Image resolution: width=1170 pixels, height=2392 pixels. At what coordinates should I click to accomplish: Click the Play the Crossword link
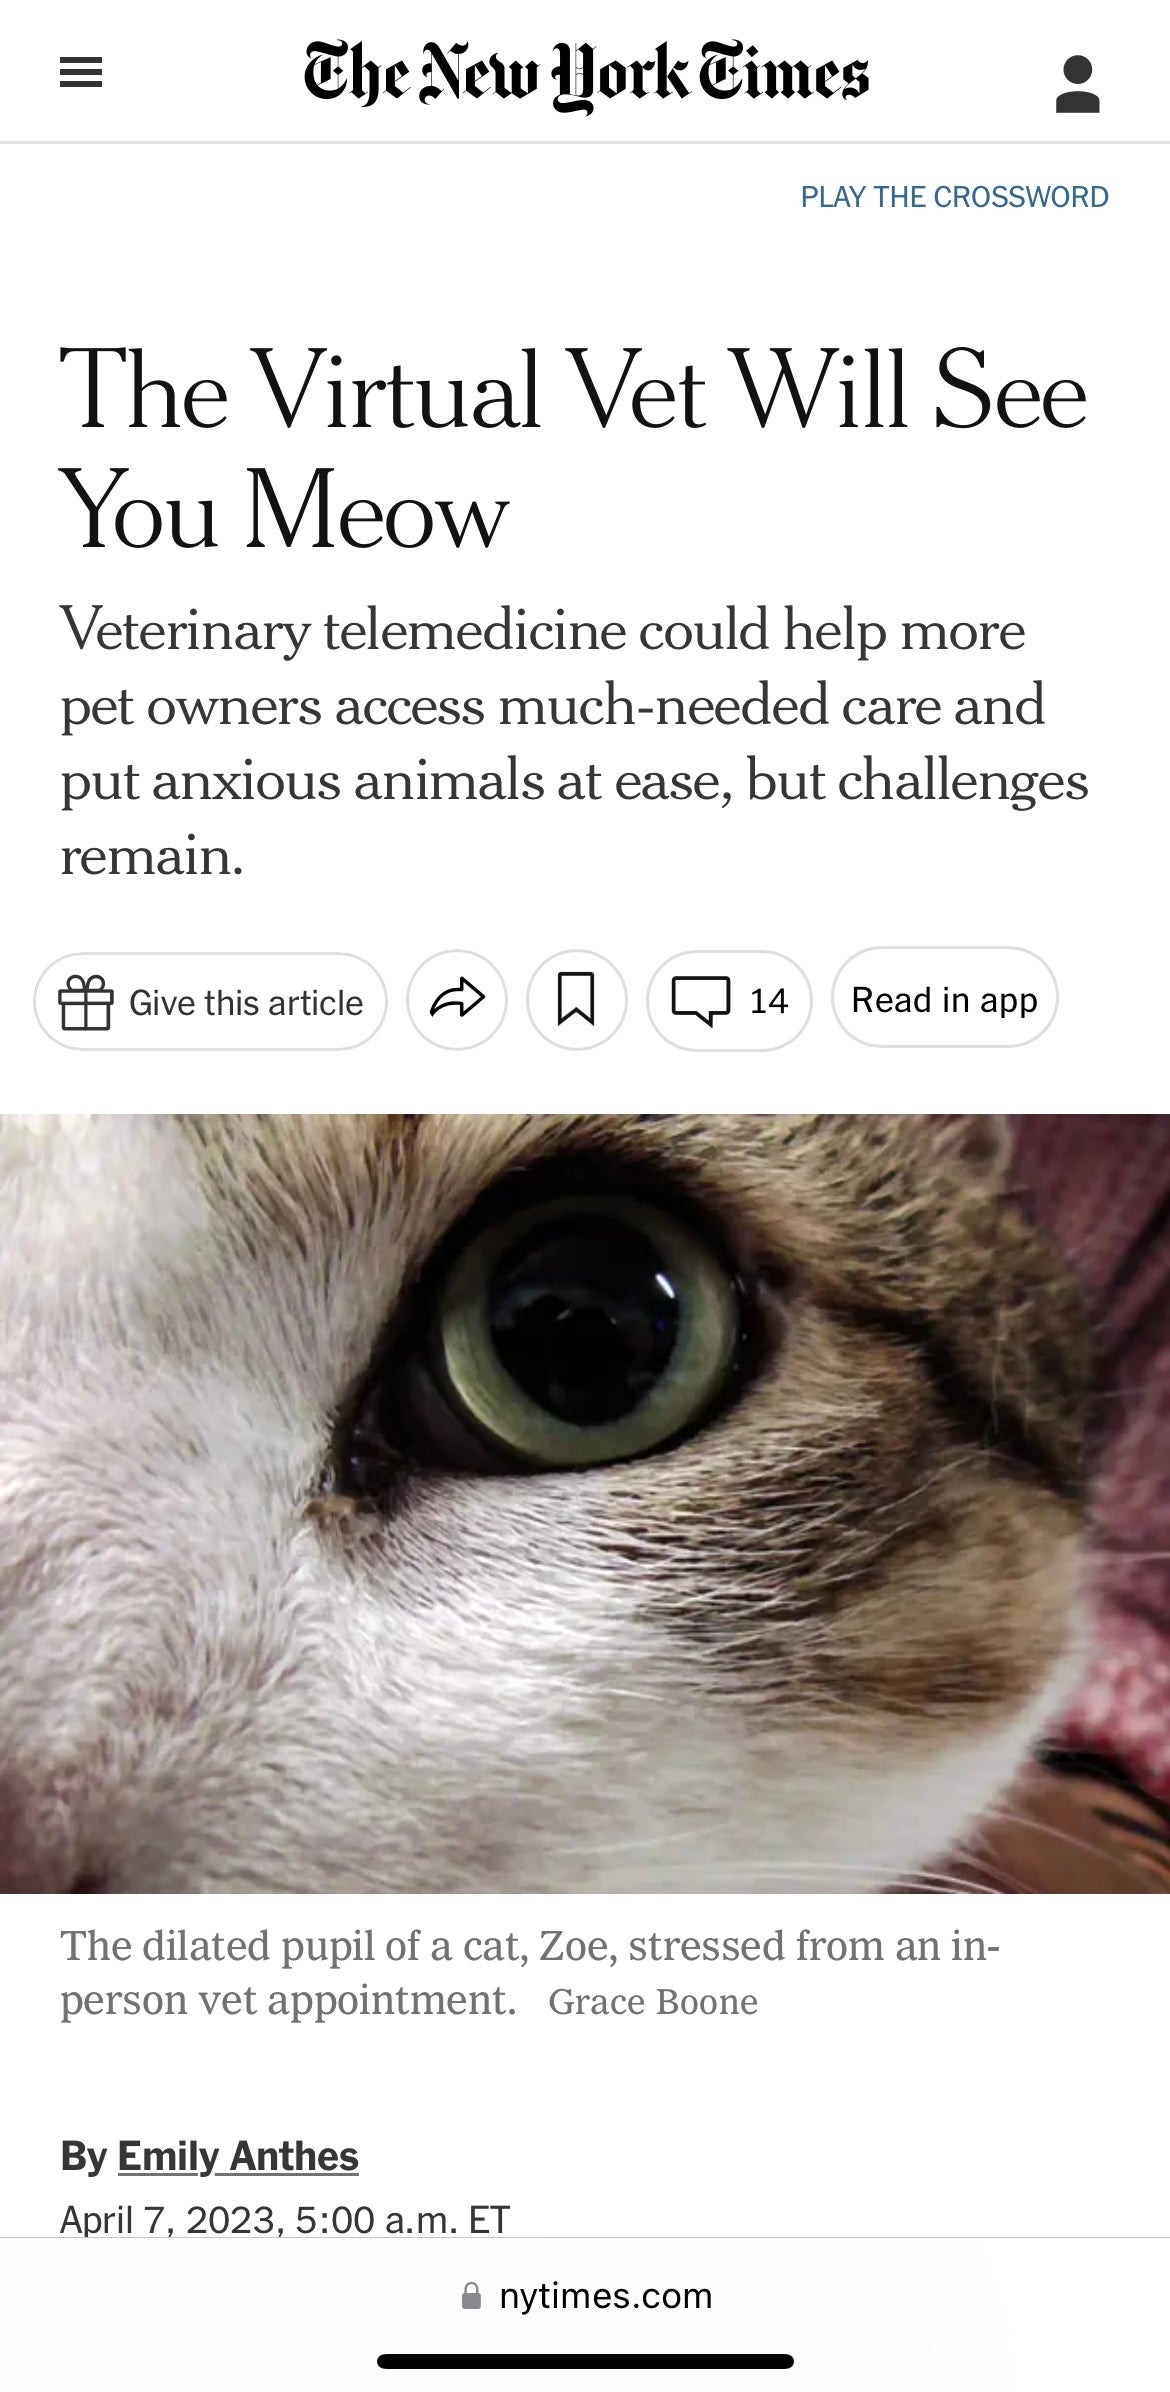(954, 197)
